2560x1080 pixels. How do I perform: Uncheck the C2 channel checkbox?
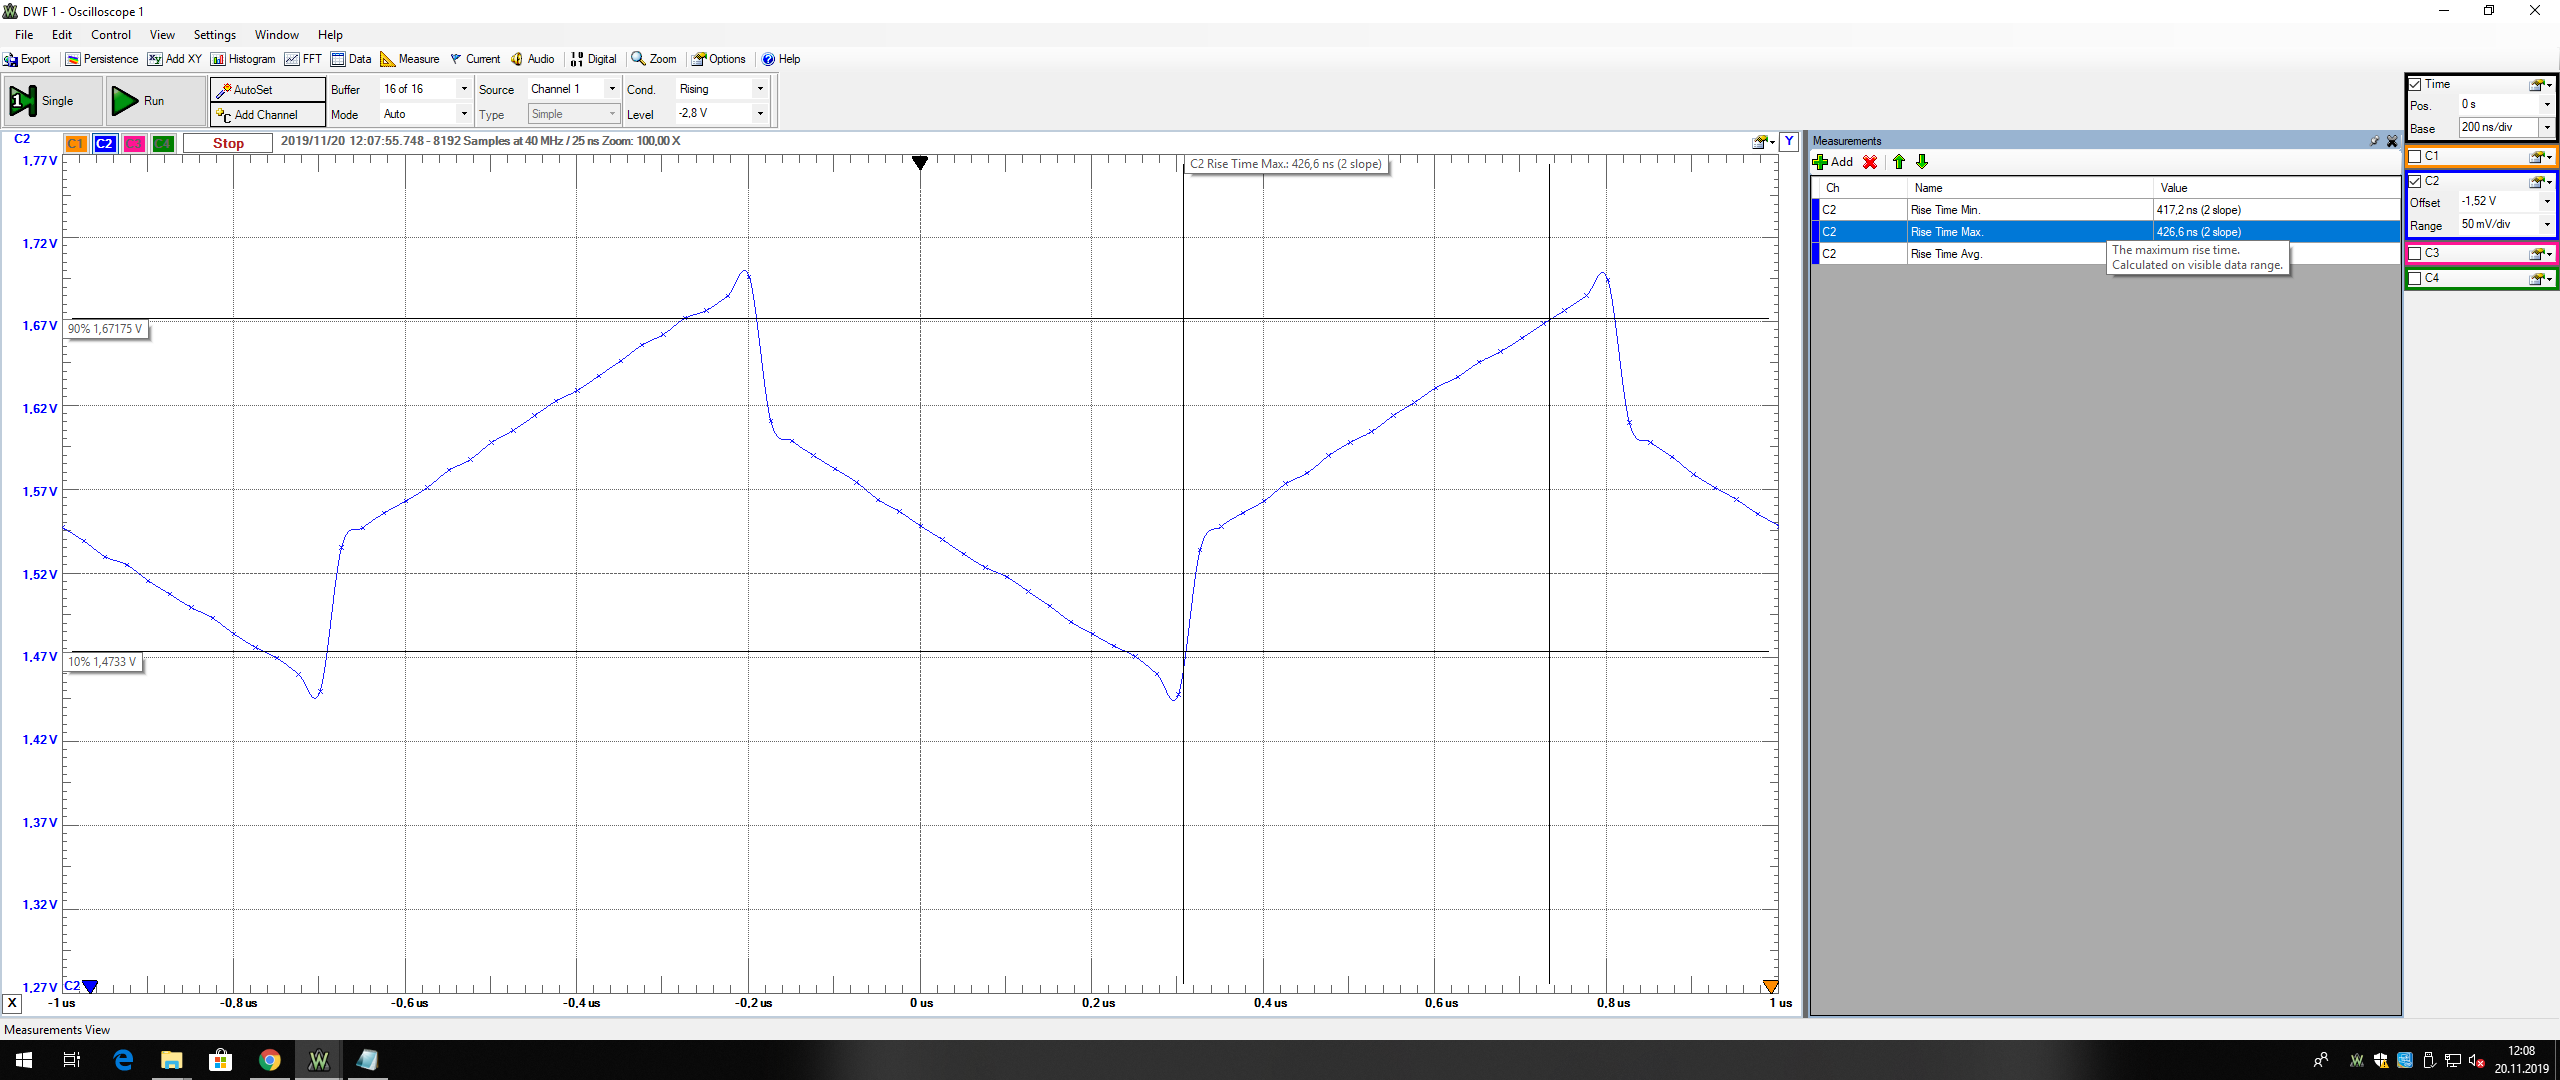coord(2415,182)
